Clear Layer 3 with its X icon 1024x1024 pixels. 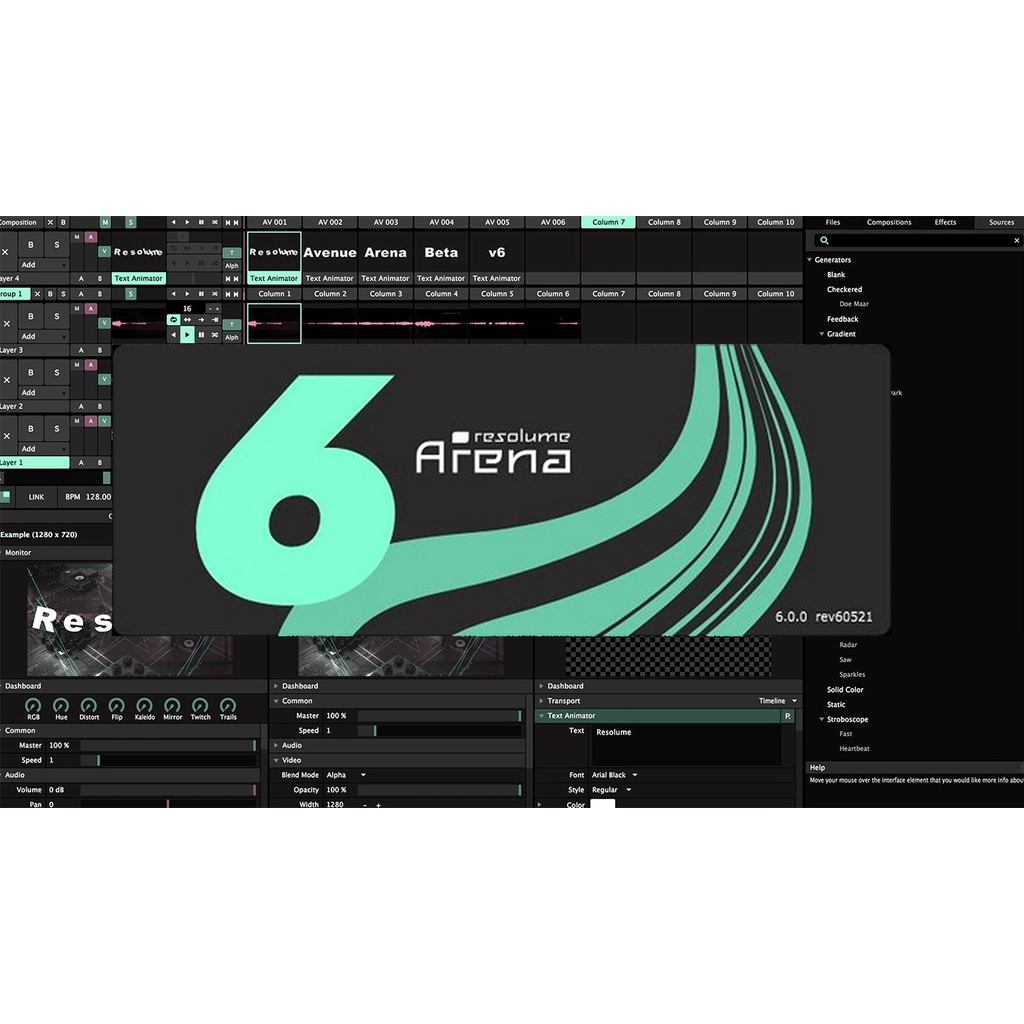click(x=7, y=323)
